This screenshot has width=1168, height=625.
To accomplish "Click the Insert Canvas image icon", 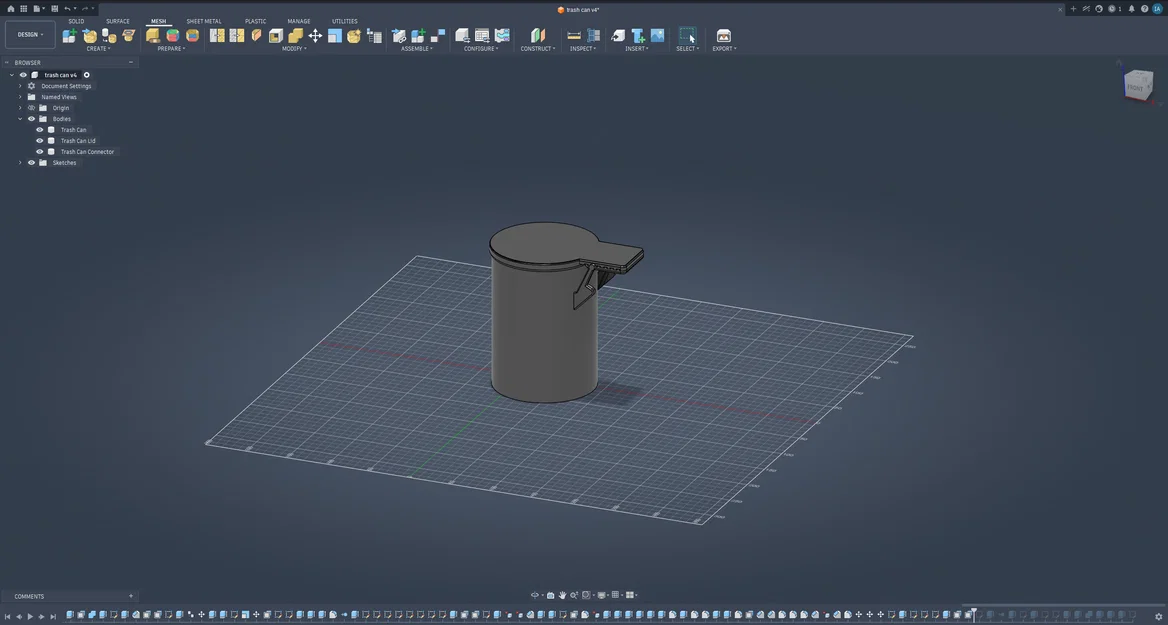I will [x=657, y=36].
